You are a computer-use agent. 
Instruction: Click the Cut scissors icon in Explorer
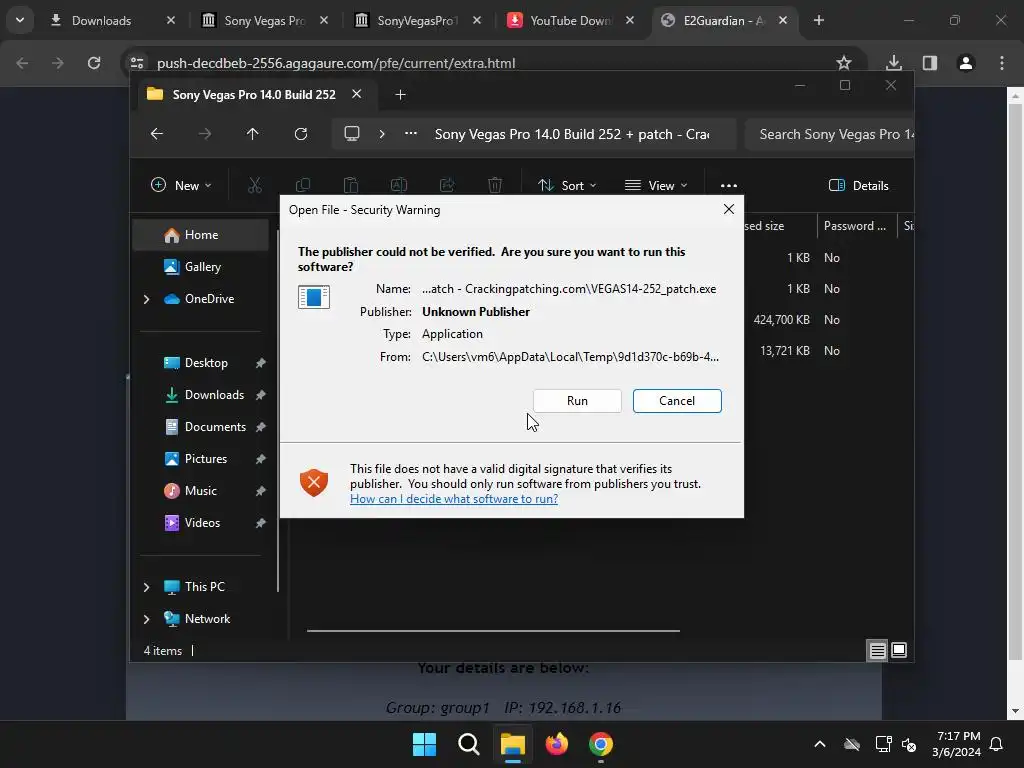pos(255,185)
